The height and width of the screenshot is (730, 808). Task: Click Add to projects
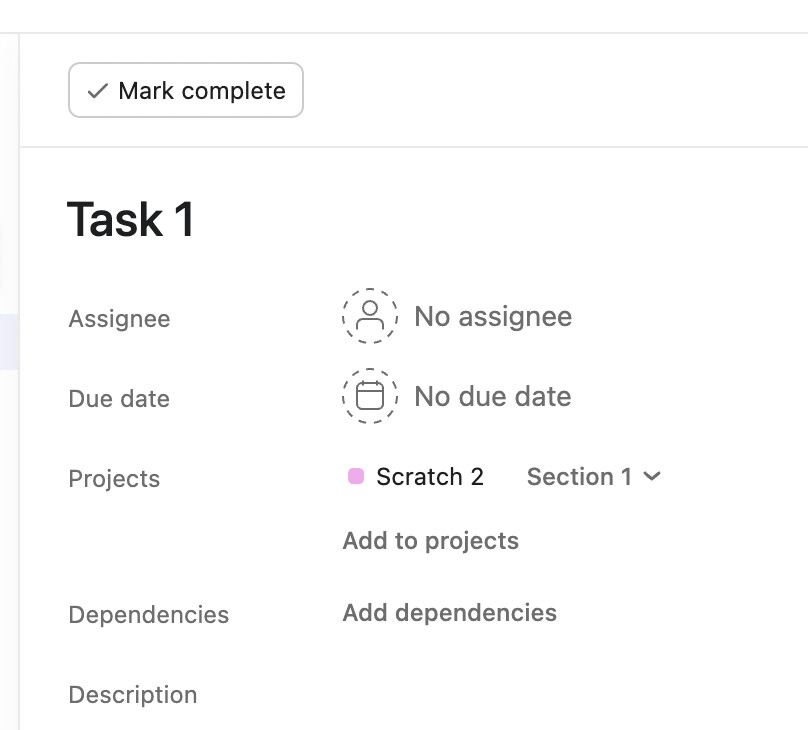point(430,541)
